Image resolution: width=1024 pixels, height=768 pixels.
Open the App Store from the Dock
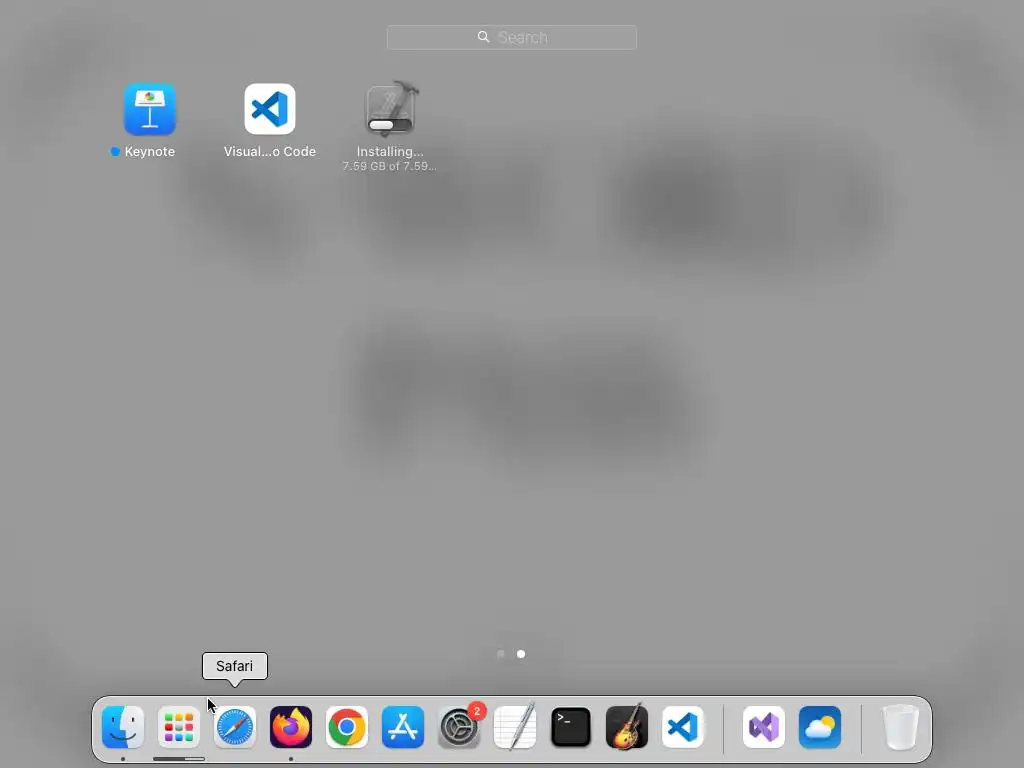pyautogui.click(x=403, y=727)
